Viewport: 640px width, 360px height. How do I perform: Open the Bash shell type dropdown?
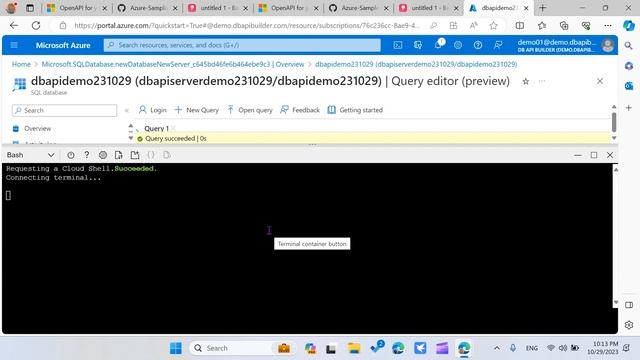coord(31,155)
